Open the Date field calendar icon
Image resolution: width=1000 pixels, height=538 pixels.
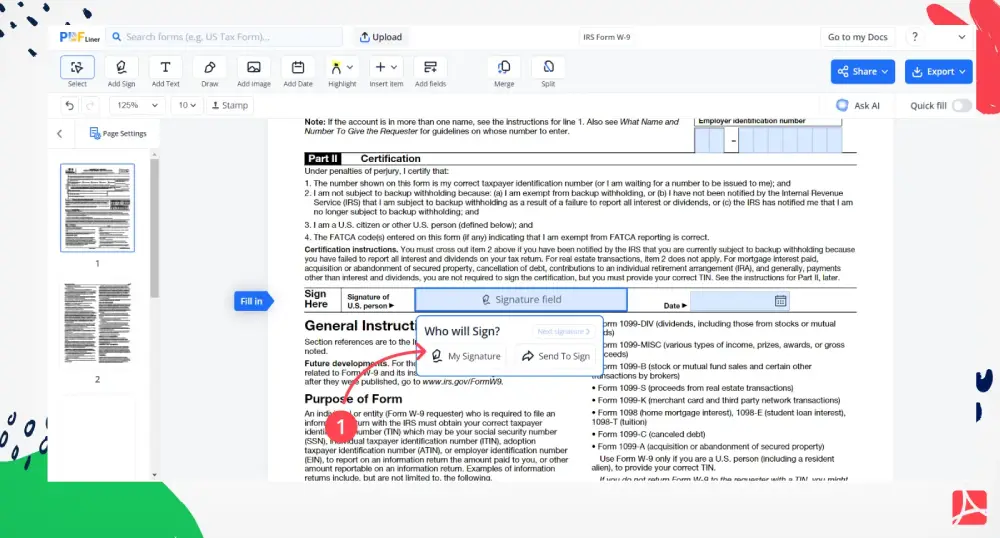tap(780, 300)
